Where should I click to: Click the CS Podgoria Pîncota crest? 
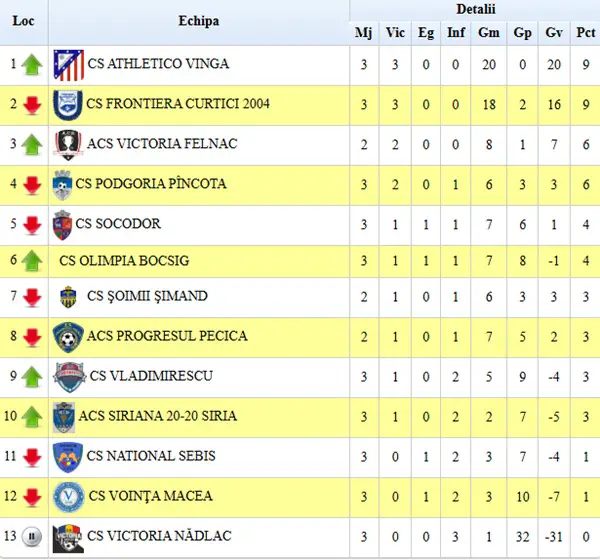click(x=62, y=185)
